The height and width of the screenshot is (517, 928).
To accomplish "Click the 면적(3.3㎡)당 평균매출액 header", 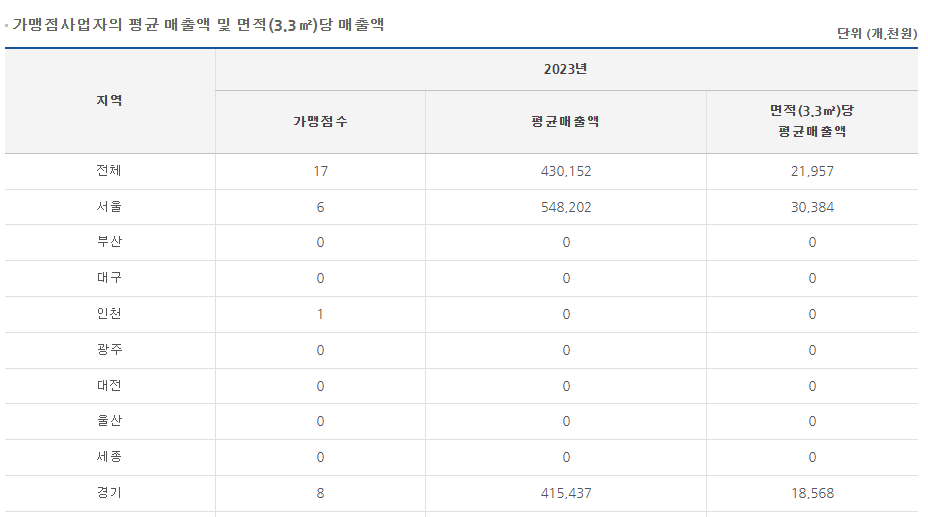I will [812, 121].
